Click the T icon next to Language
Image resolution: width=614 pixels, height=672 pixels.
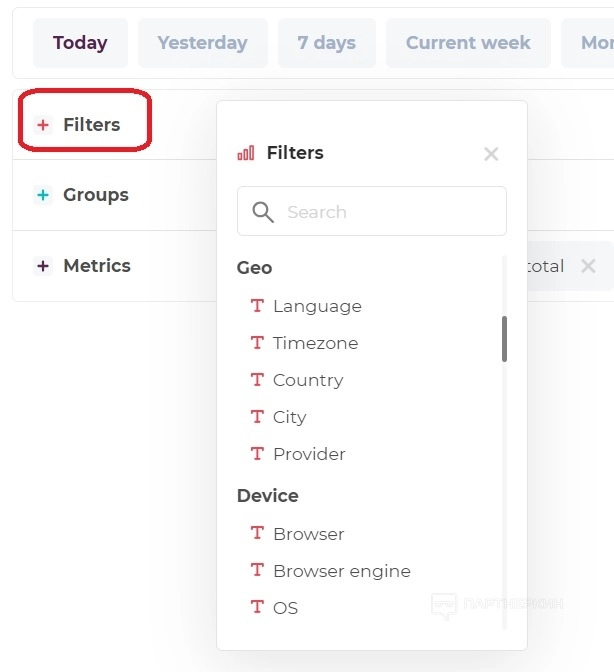tap(257, 306)
